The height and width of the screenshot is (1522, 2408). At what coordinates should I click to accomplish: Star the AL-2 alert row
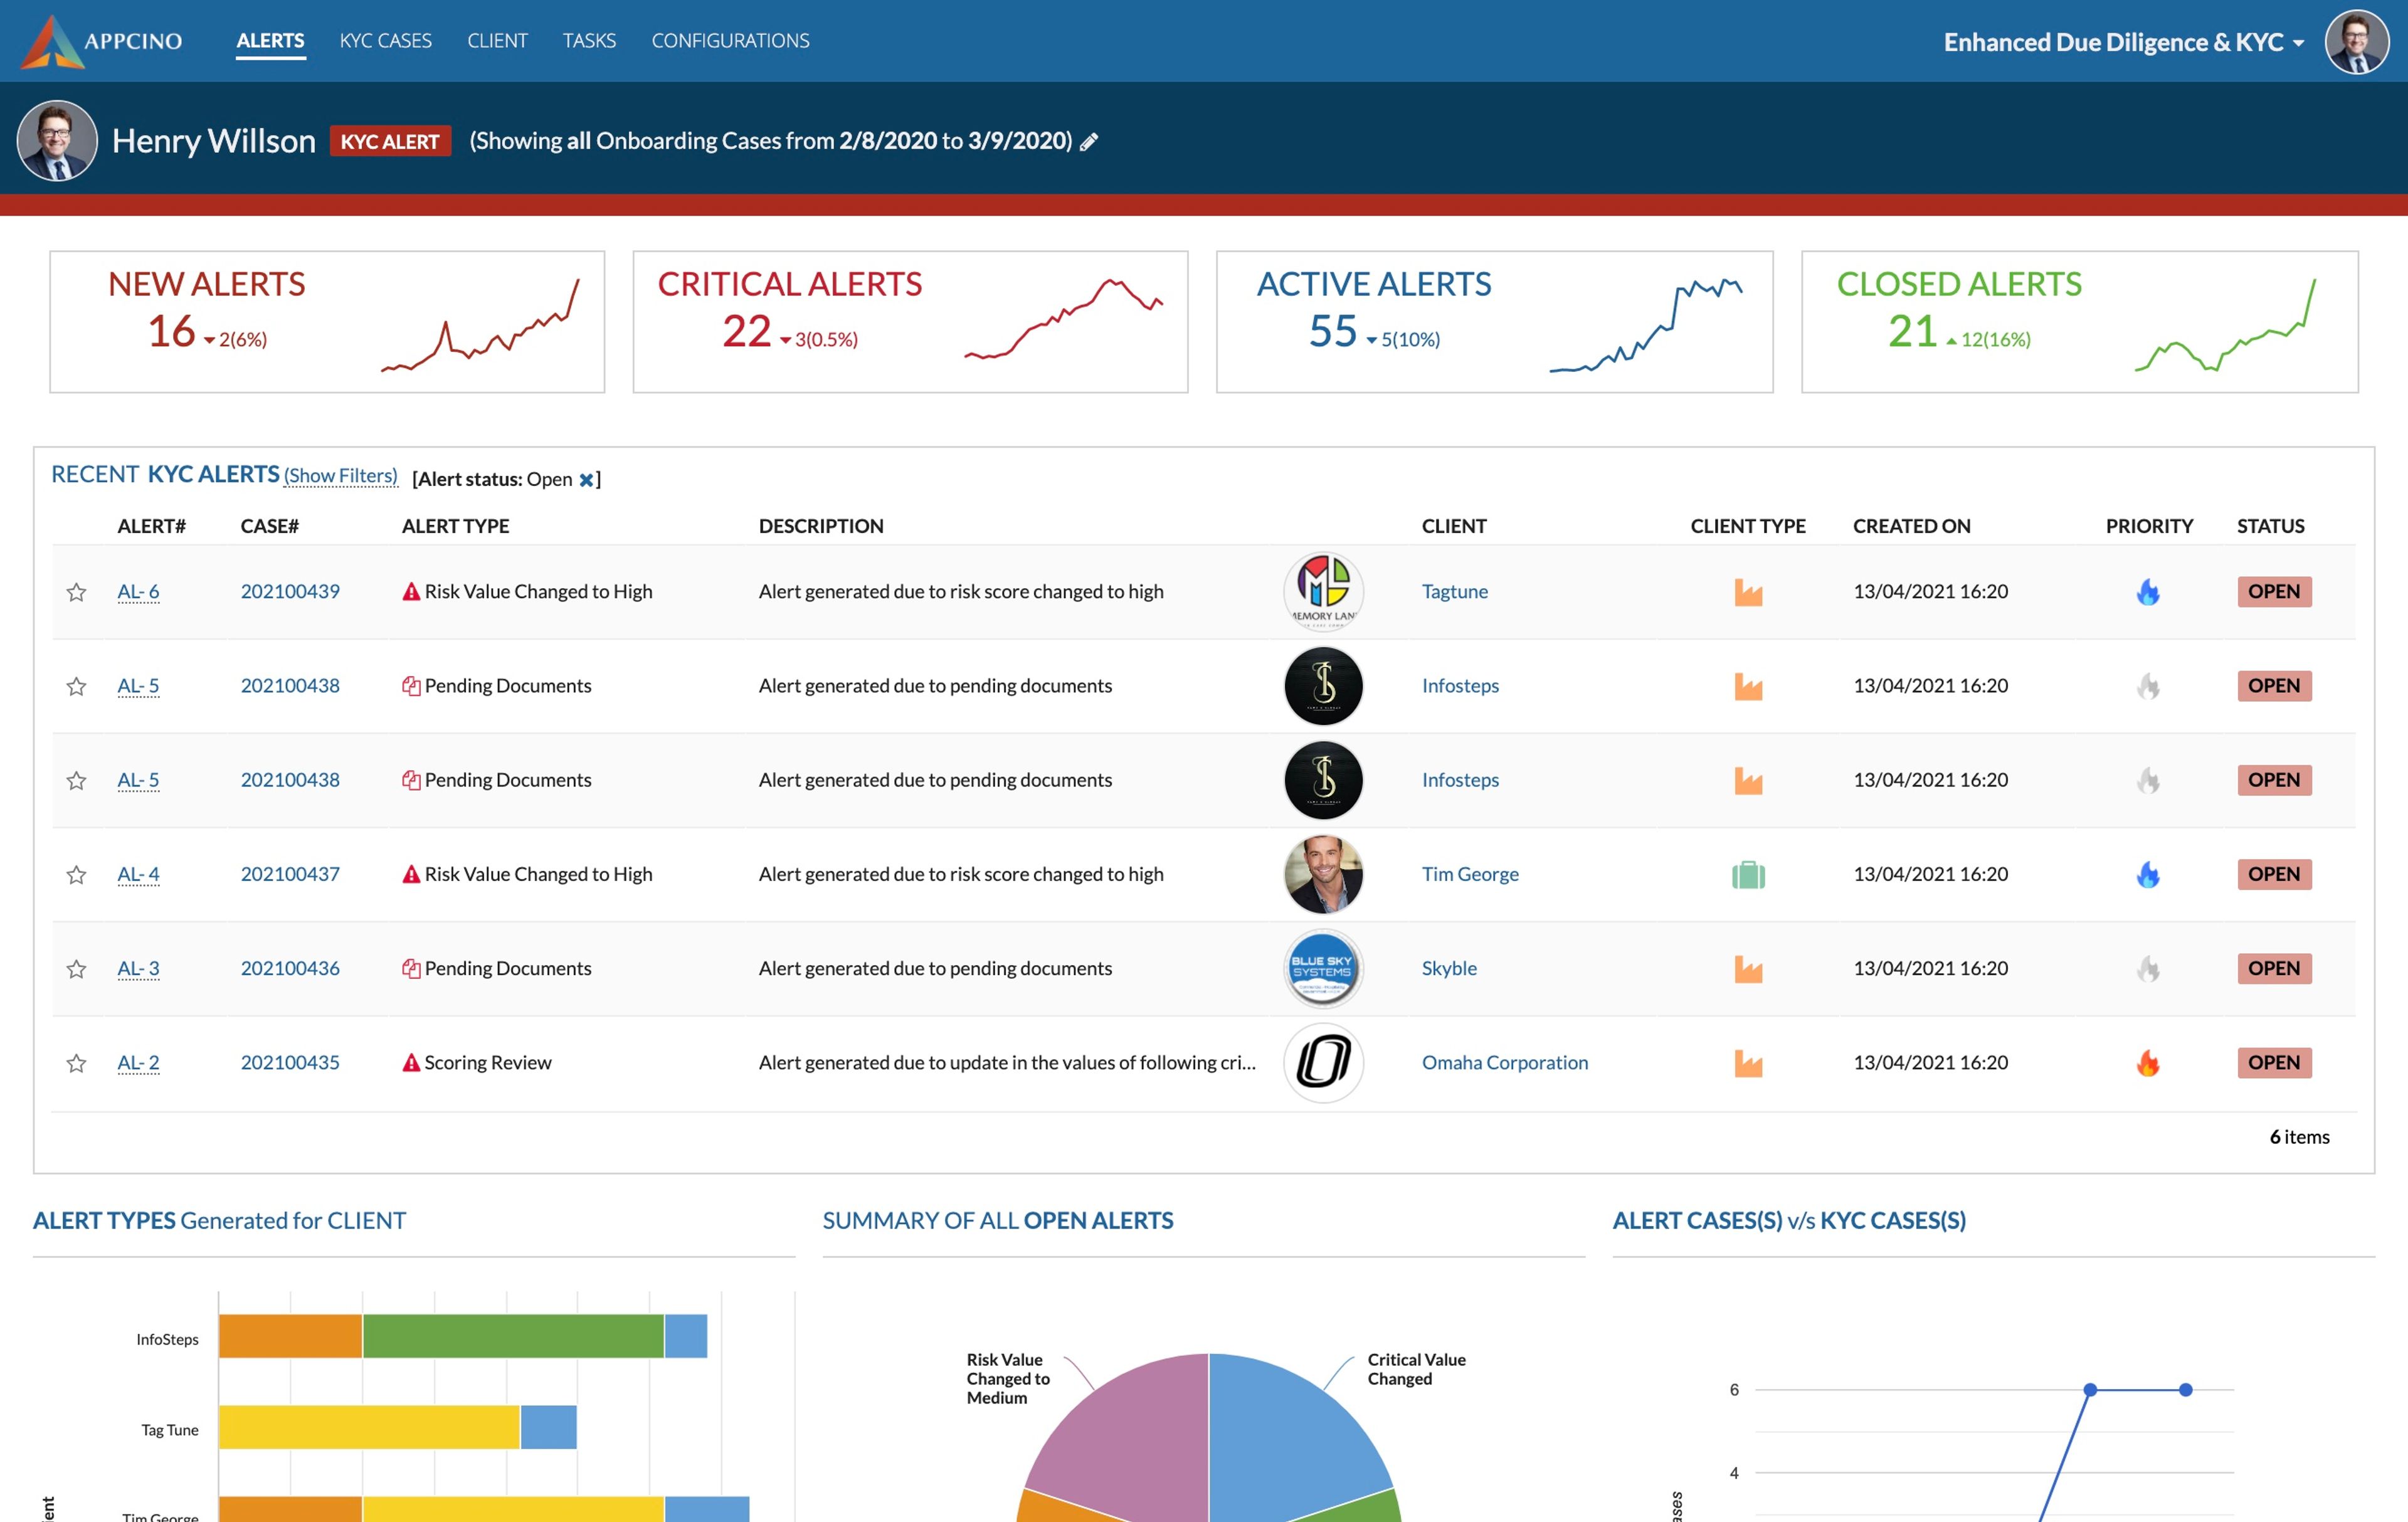76,1063
